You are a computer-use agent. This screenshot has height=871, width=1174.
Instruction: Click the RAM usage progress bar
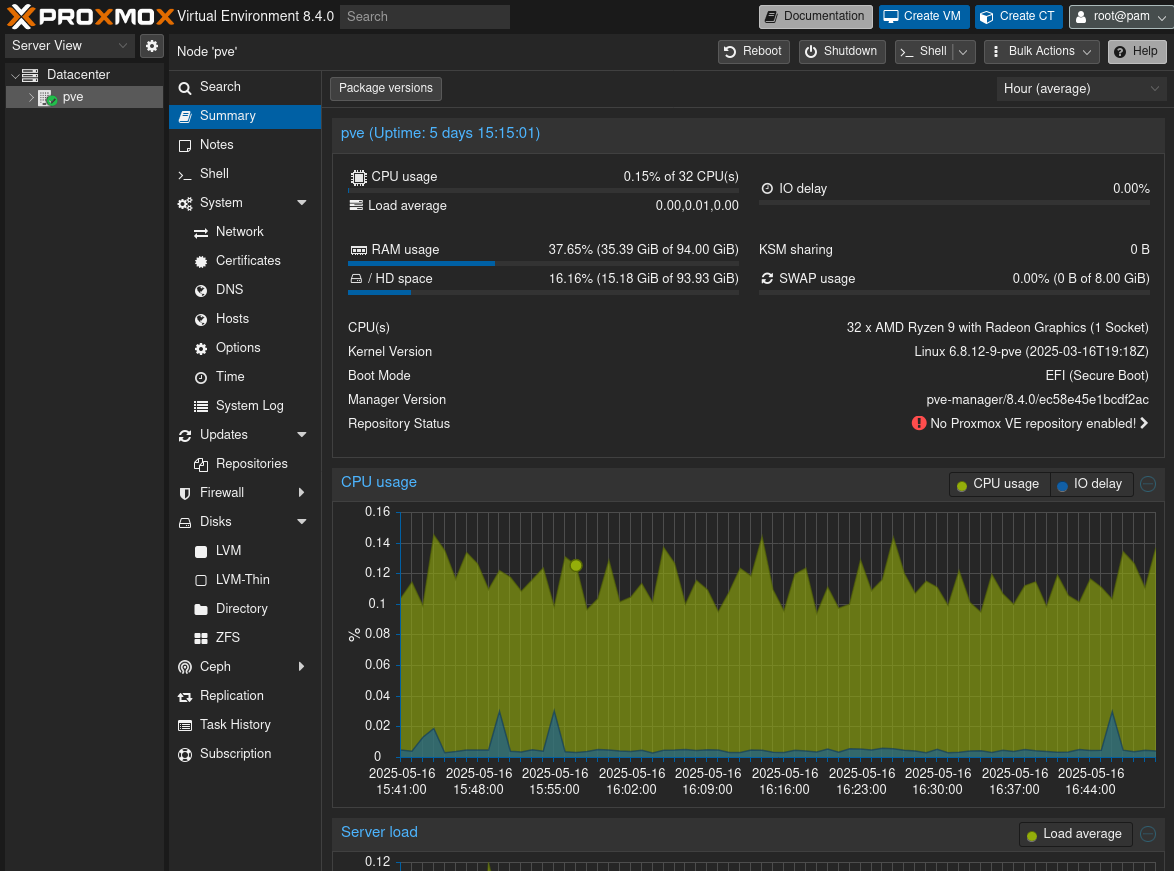click(x=543, y=264)
